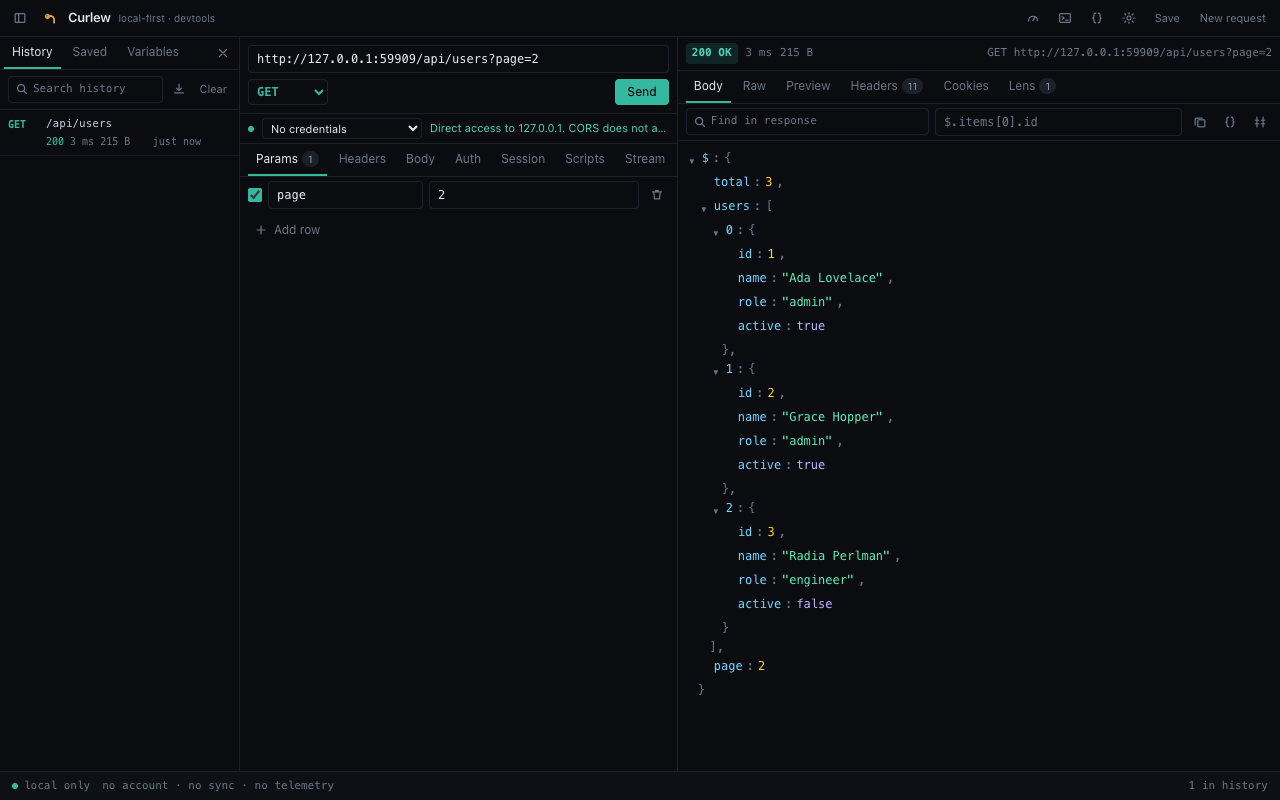Click the total 3 line
This screenshot has height=800, width=1280.
point(748,182)
